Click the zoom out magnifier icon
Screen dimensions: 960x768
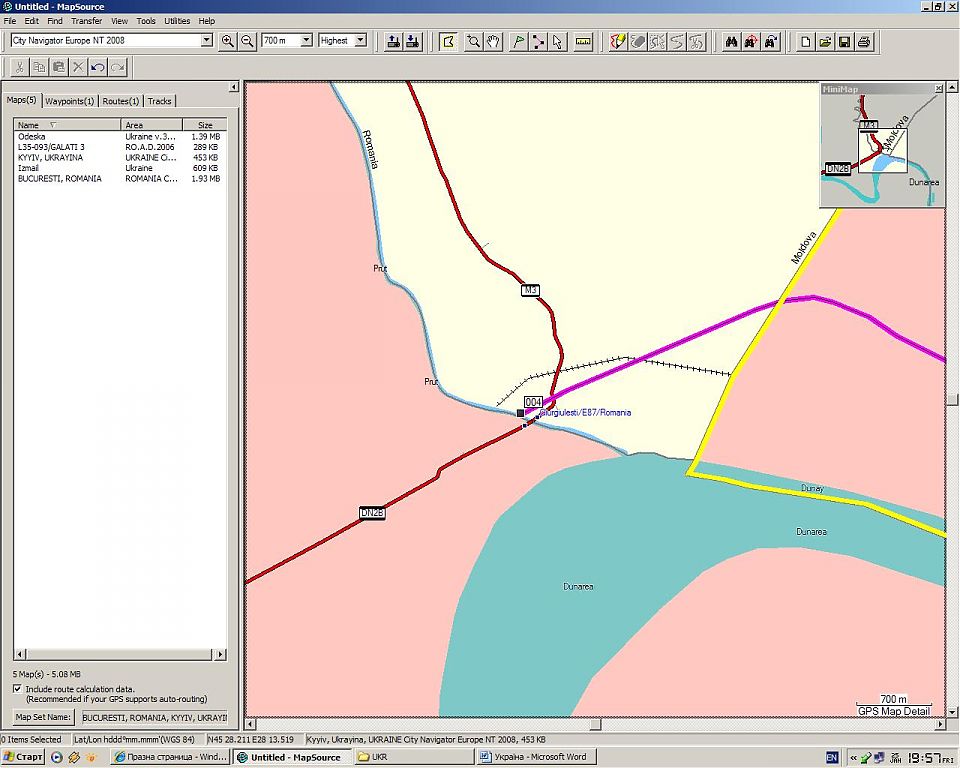pos(247,41)
